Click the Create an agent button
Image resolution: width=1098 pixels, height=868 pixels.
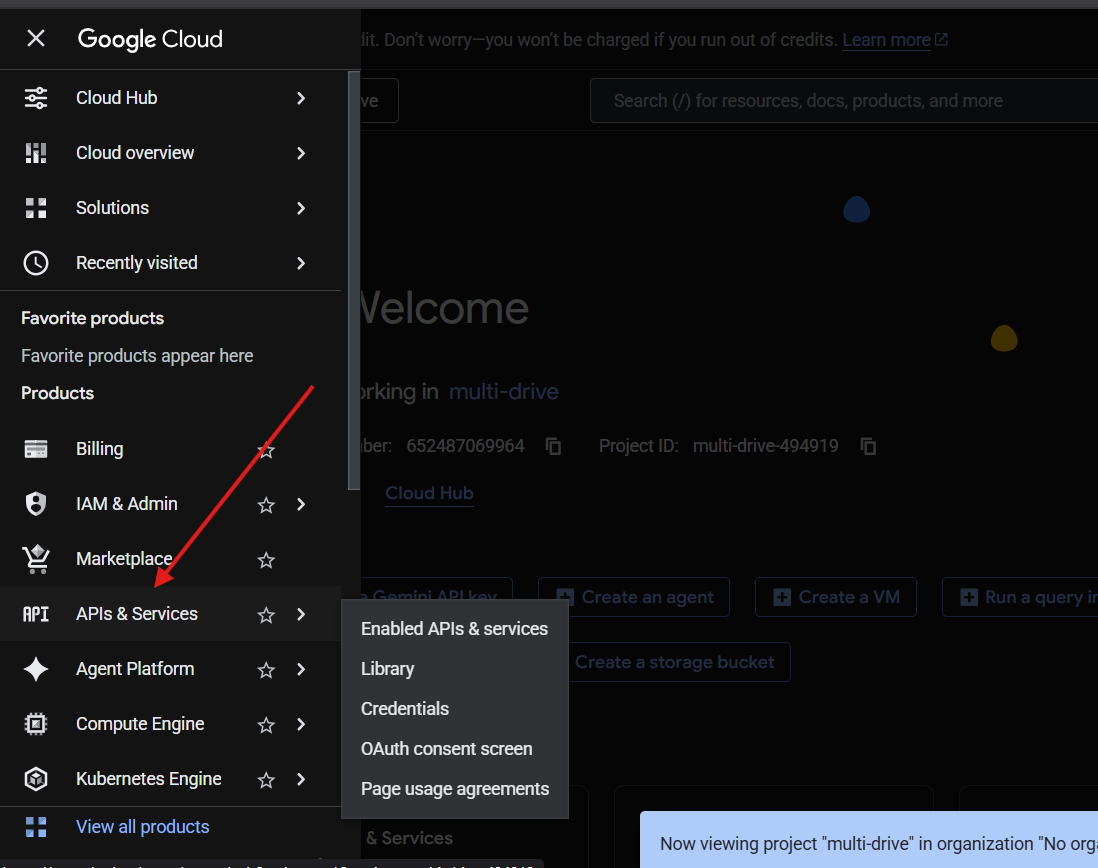tap(634, 597)
